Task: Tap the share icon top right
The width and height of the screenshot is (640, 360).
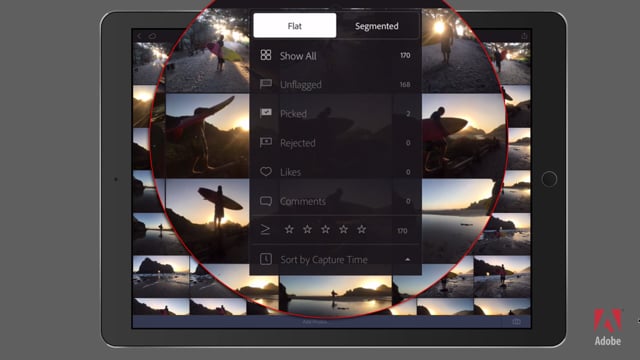Action: pos(524,36)
